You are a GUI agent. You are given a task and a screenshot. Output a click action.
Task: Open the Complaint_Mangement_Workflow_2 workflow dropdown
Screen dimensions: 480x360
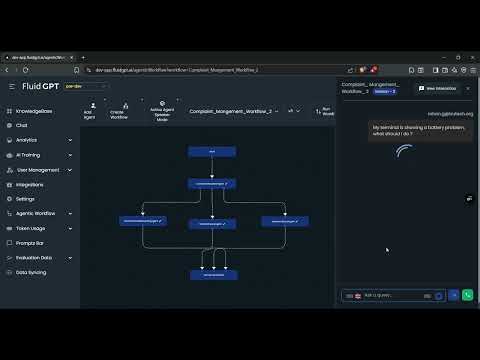point(234,111)
